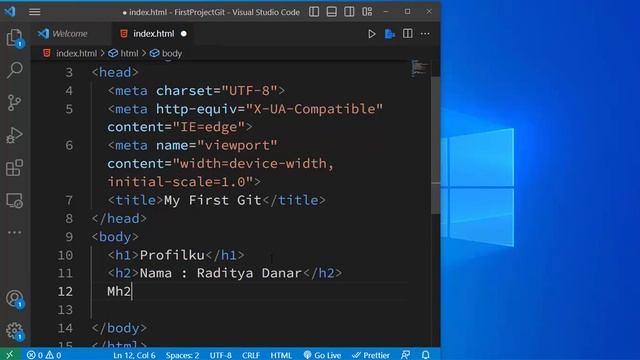Select language mode HTML in status bar
The image size is (640, 360).
[281, 355]
